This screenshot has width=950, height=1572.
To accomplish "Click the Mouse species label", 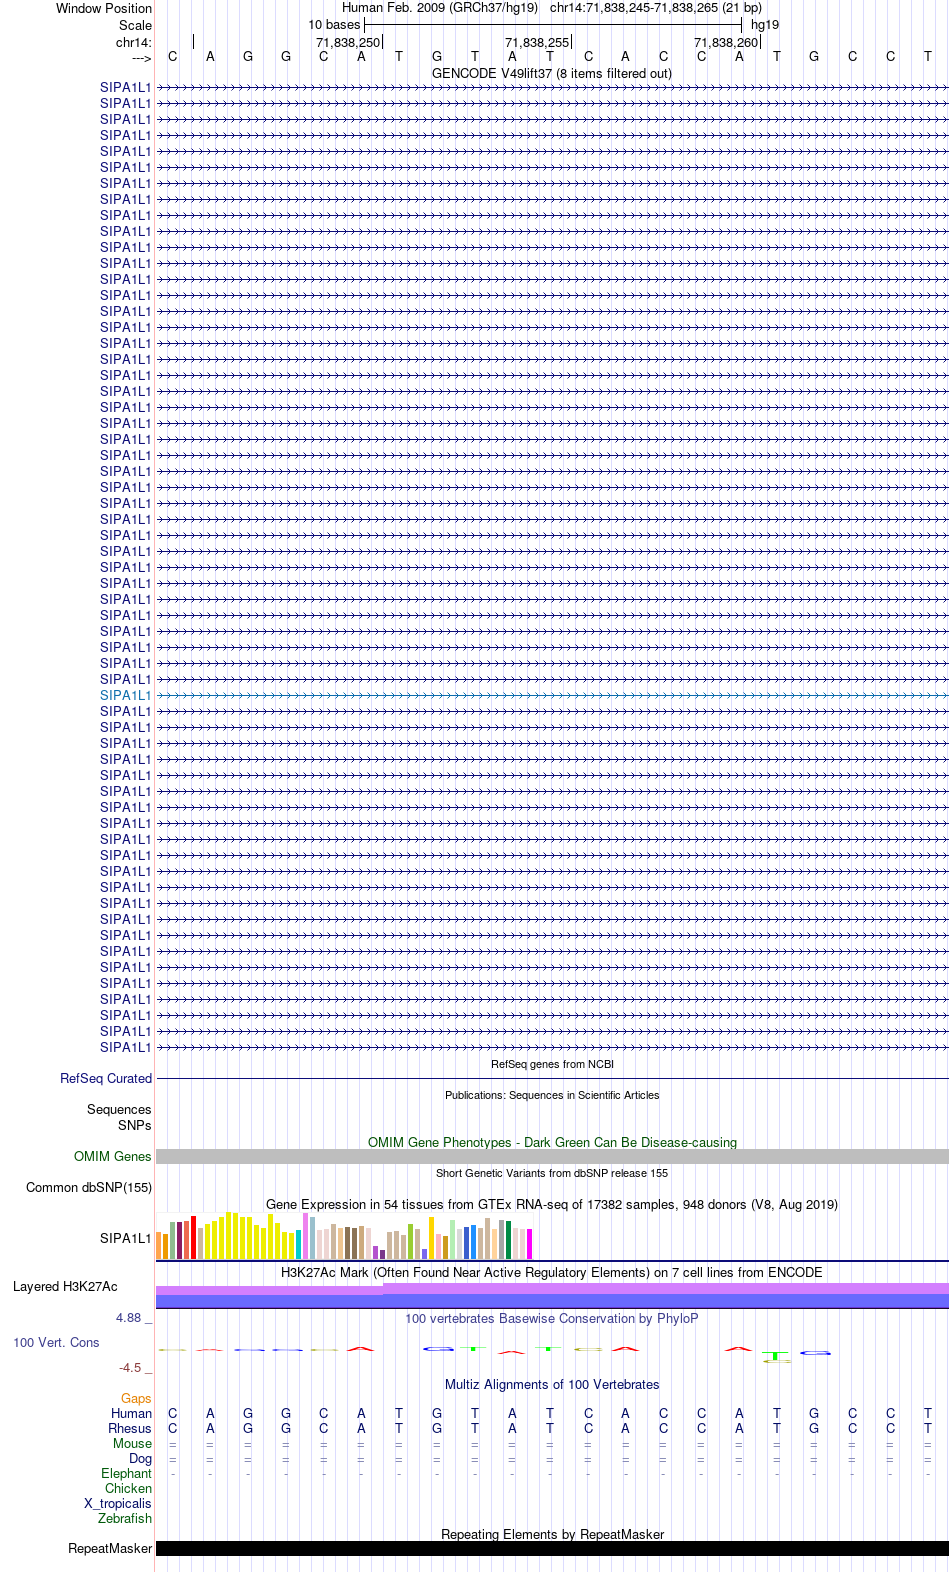I will click(132, 1443).
